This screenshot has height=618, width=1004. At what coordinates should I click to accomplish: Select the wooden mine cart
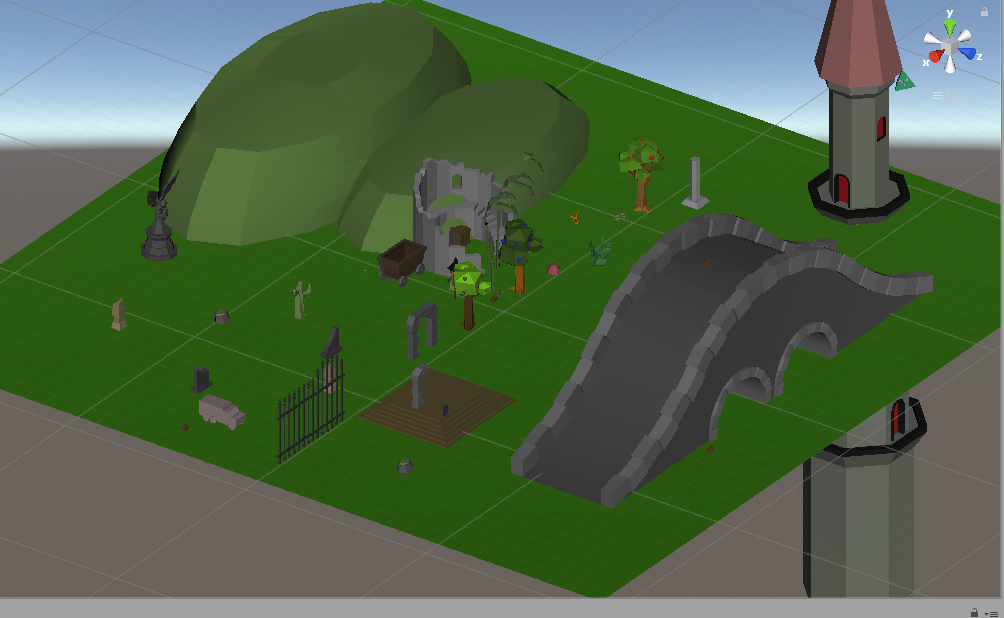click(x=402, y=261)
